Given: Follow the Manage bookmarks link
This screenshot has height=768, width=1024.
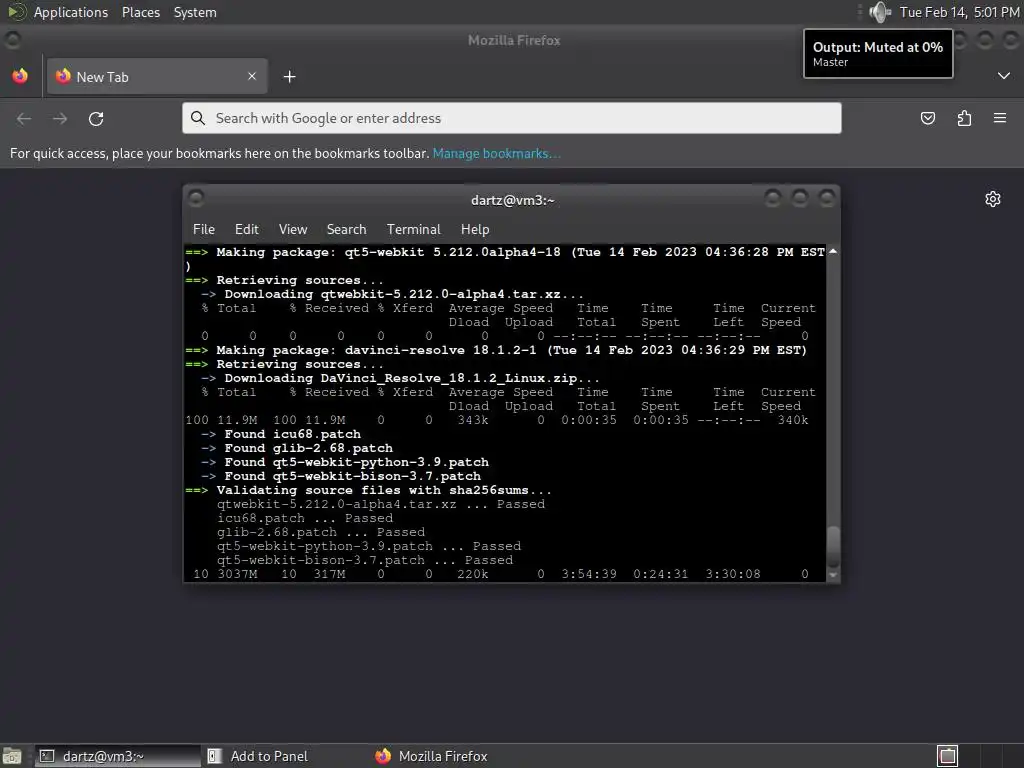Looking at the screenshot, I should pyautogui.click(x=496, y=153).
